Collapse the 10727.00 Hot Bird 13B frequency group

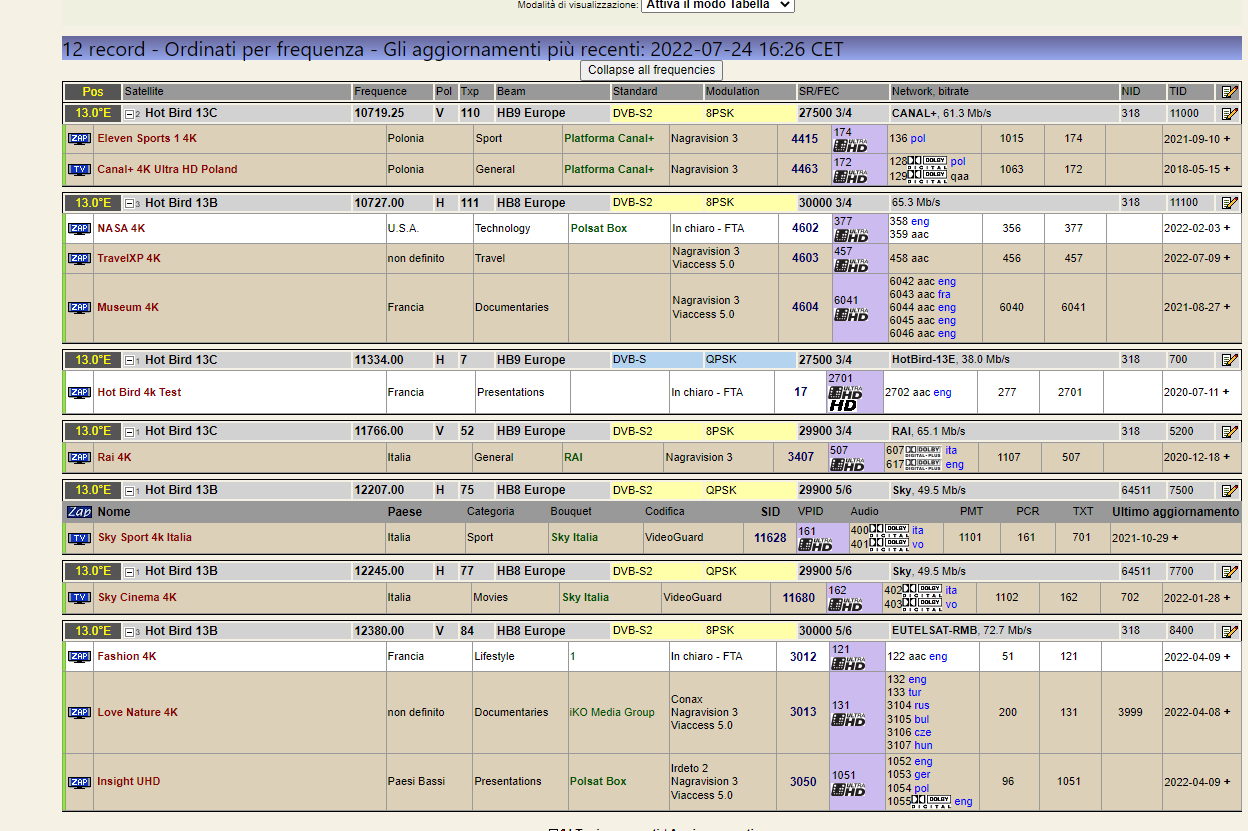pyautogui.click(x=130, y=204)
